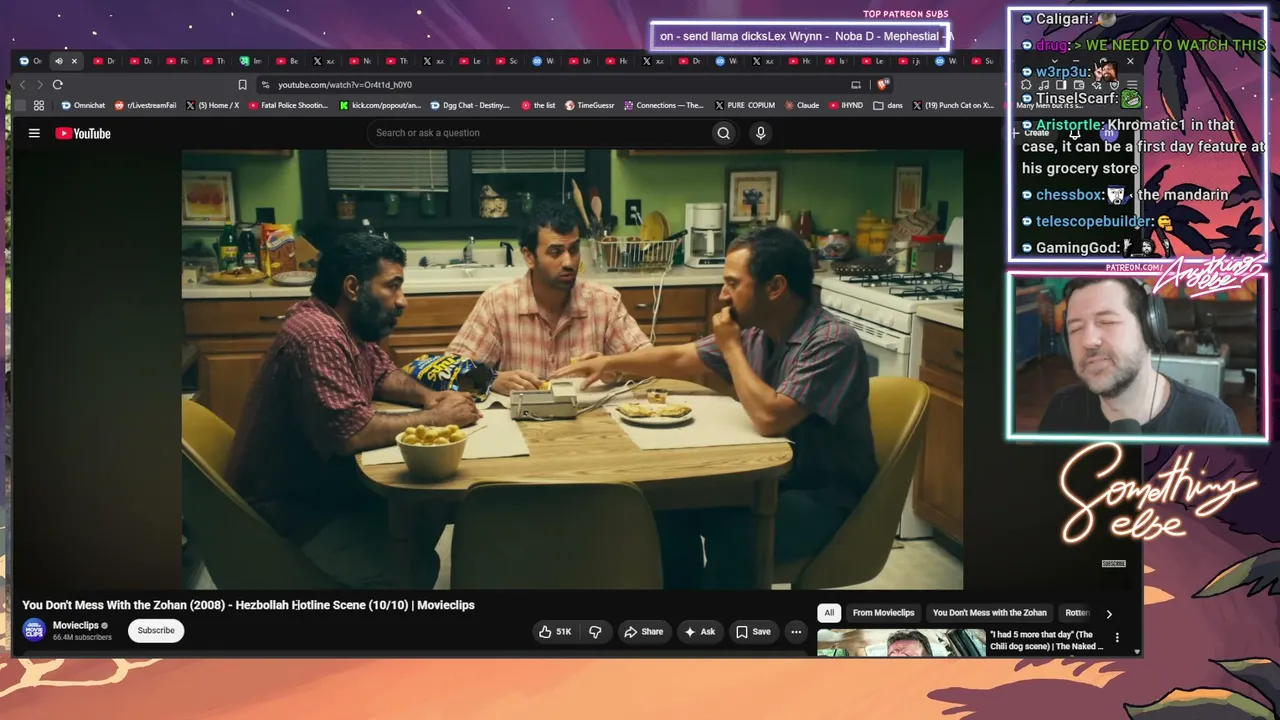Open the Dgg Chat - Destiny bookmark
Viewport: 1280px width, 720px height.
pyautogui.click(x=470, y=105)
